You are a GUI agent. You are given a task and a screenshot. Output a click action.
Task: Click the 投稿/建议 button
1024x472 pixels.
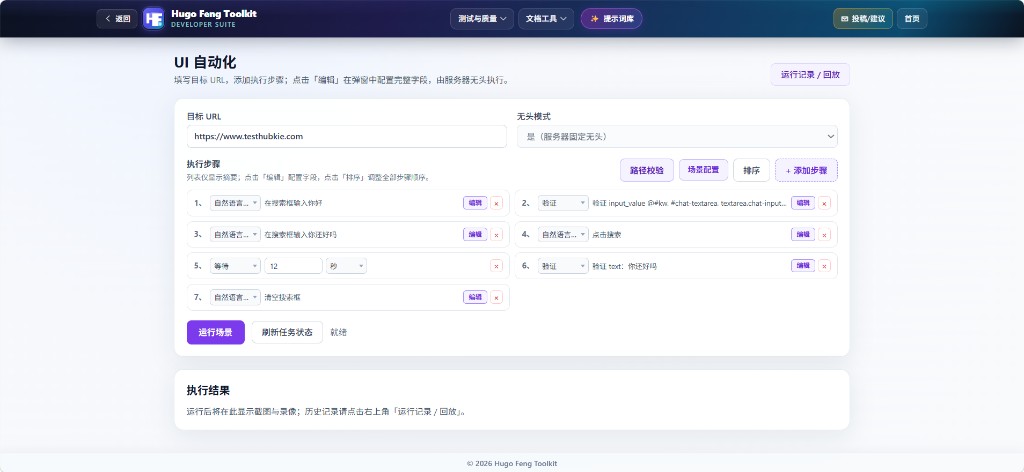[863, 19]
